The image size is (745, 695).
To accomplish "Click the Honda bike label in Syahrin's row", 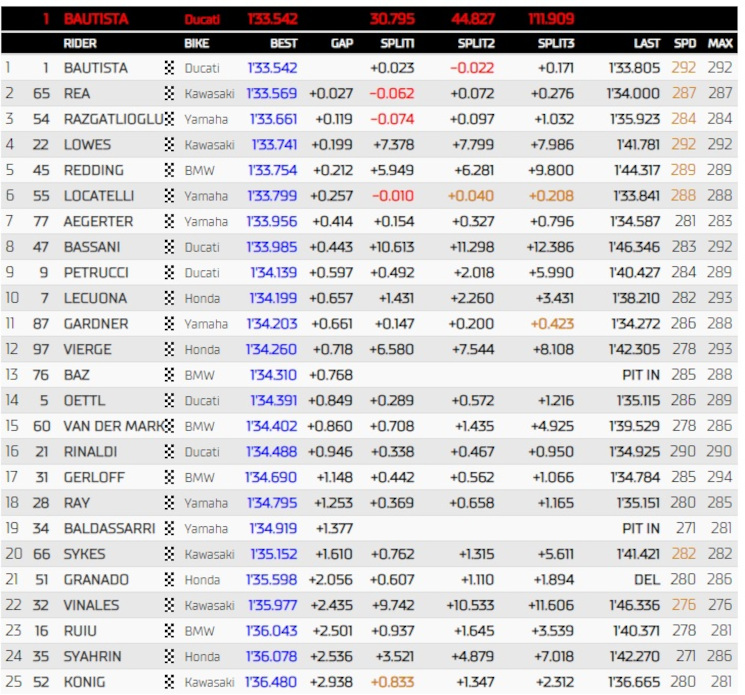I will click(202, 657).
